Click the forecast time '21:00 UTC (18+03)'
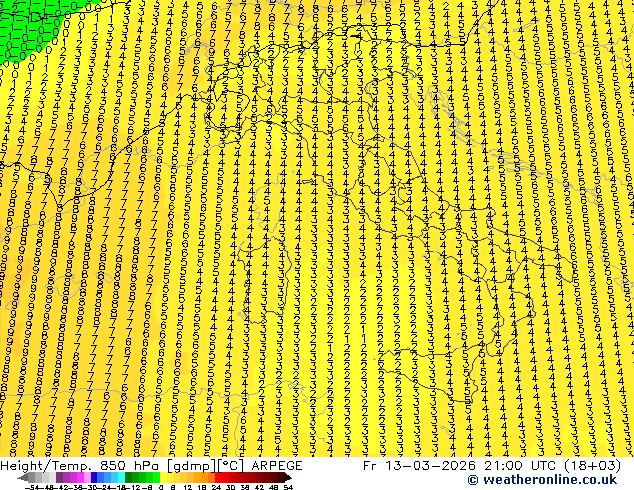This screenshot has width=634, height=490. point(552,466)
